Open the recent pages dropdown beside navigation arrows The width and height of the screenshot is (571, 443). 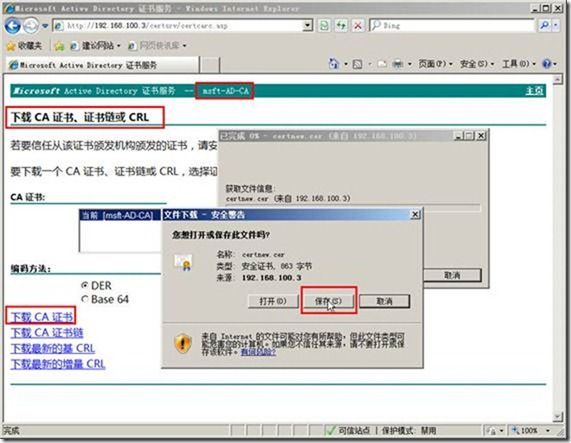[x=45, y=26]
